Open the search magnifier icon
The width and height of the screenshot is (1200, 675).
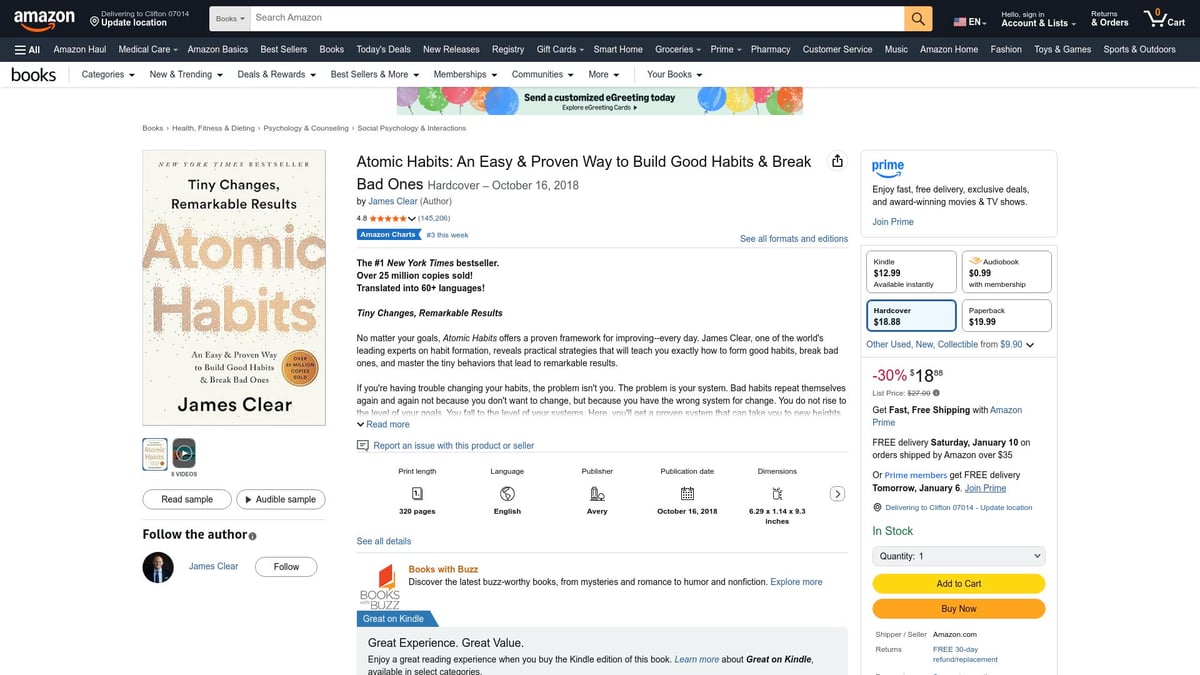coord(916,17)
